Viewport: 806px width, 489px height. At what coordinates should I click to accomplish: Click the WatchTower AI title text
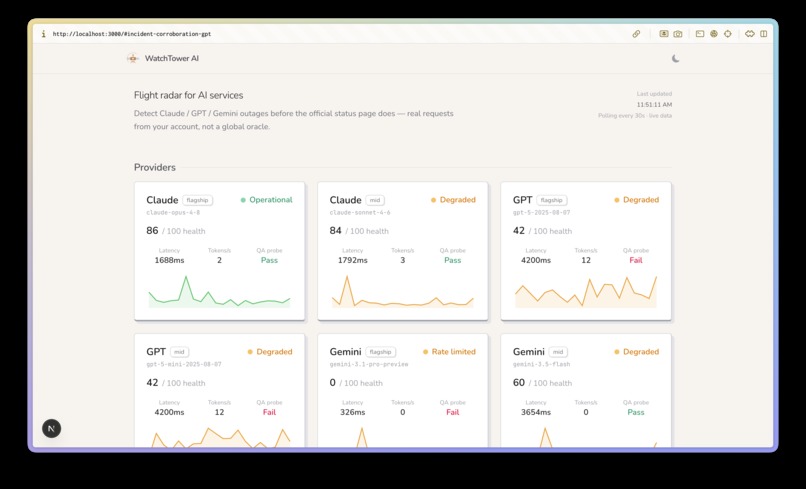point(172,58)
